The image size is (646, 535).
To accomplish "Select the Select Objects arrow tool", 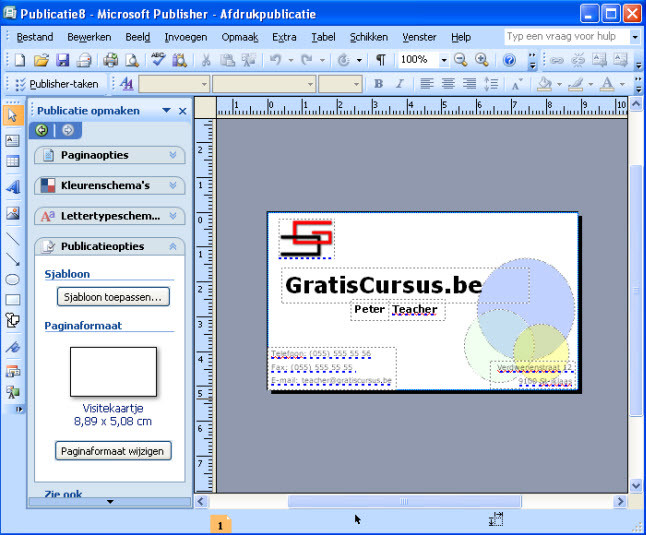I will 13,115.
